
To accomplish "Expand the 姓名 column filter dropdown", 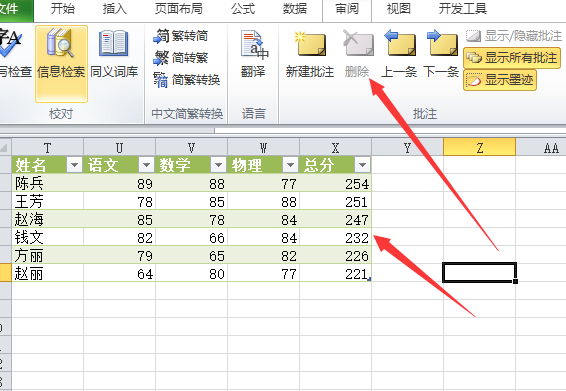I will click(x=74, y=165).
